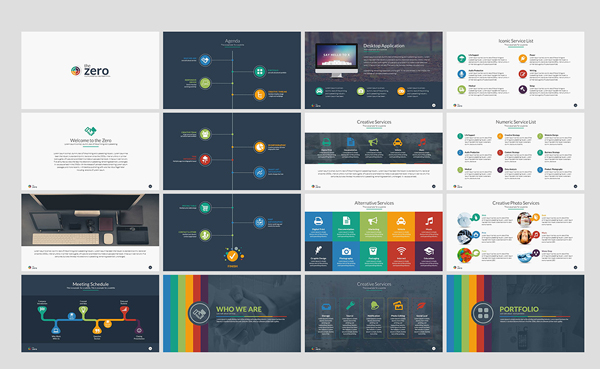Click the orange circle in Numeric Service List

(x=500, y=136)
